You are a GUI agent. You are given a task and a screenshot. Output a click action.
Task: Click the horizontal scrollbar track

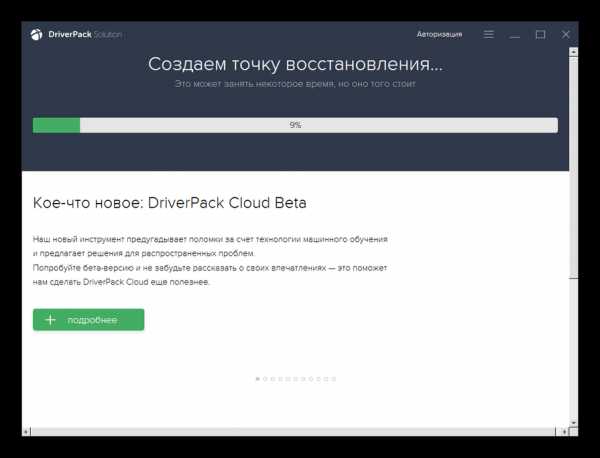coord(293,432)
